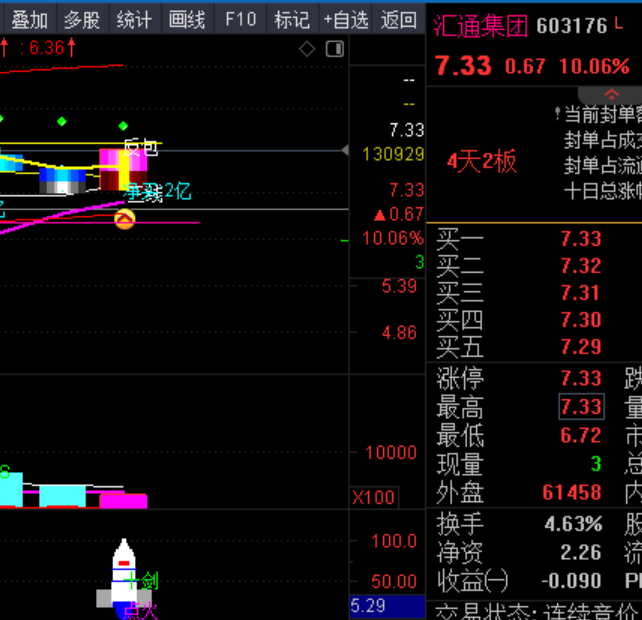
Task: Click the boxed 最高 value 7.33
Action: (x=581, y=407)
